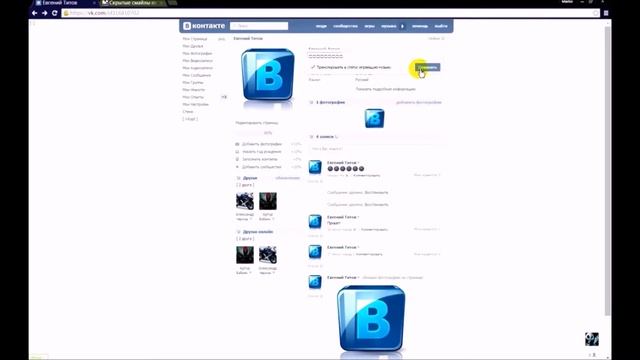Open motorcycle friend thumbnail under Друзья

244,201
